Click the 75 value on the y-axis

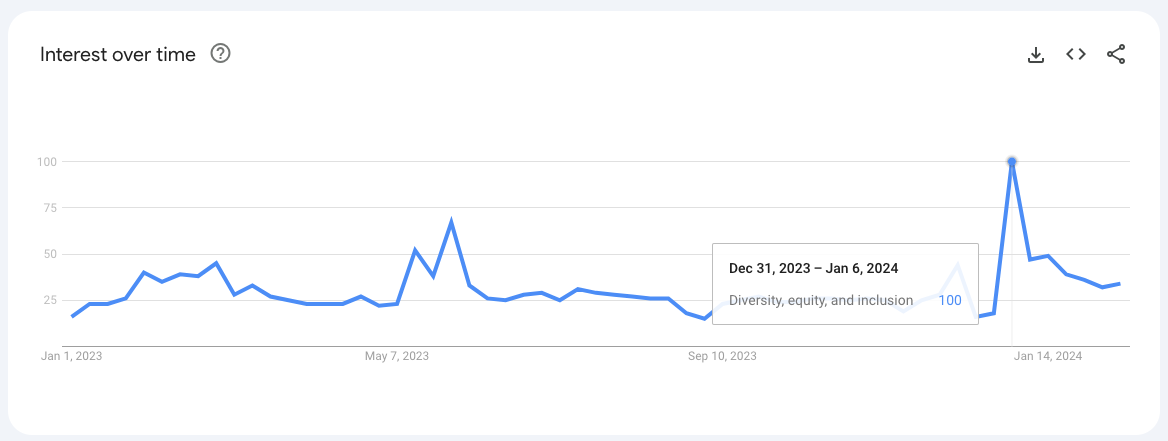[51, 208]
